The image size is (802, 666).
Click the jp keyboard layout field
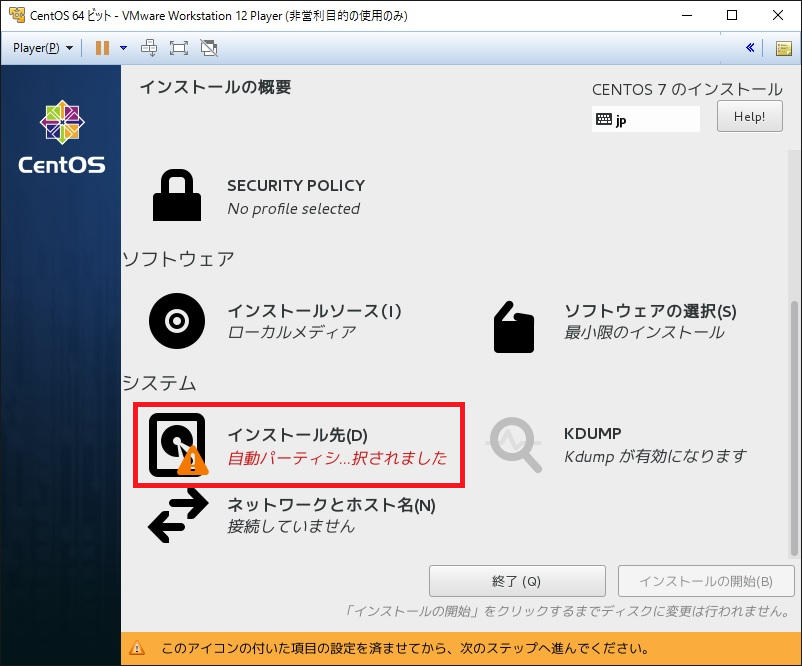(645, 119)
